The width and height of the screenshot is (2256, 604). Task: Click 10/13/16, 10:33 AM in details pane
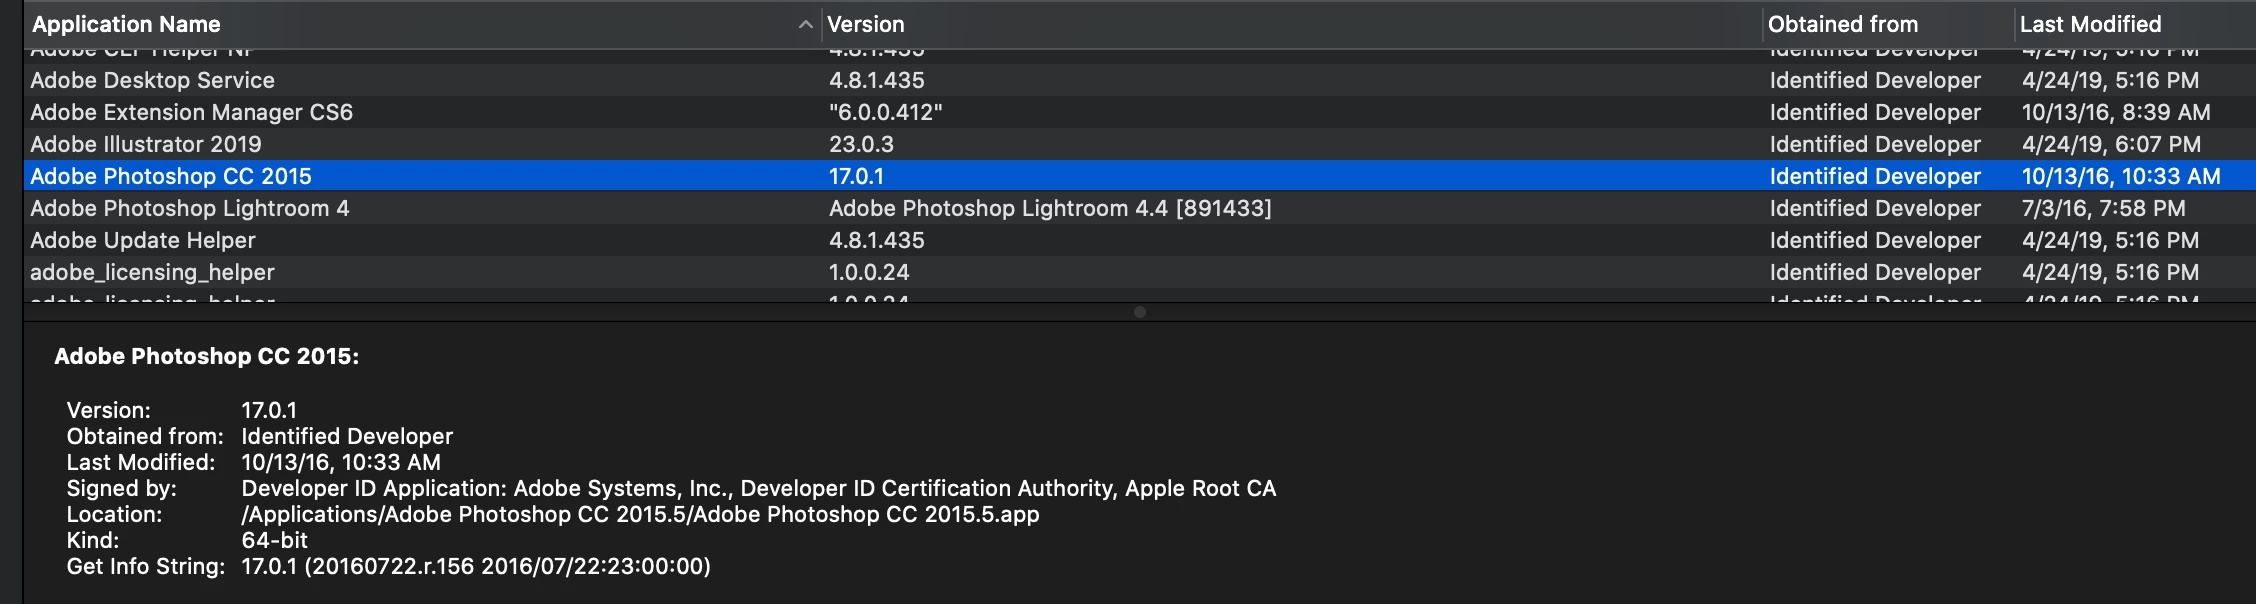click(x=341, y=462)
